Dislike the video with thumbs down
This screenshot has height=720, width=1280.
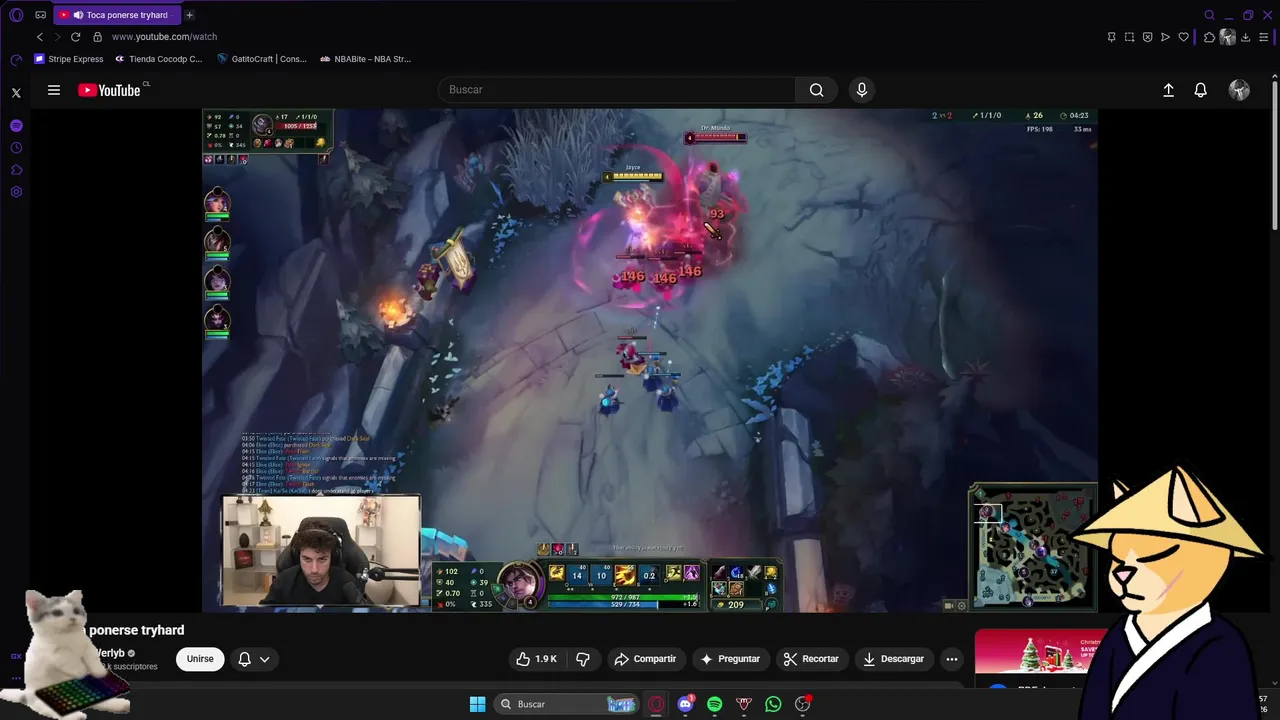(583, 659)
